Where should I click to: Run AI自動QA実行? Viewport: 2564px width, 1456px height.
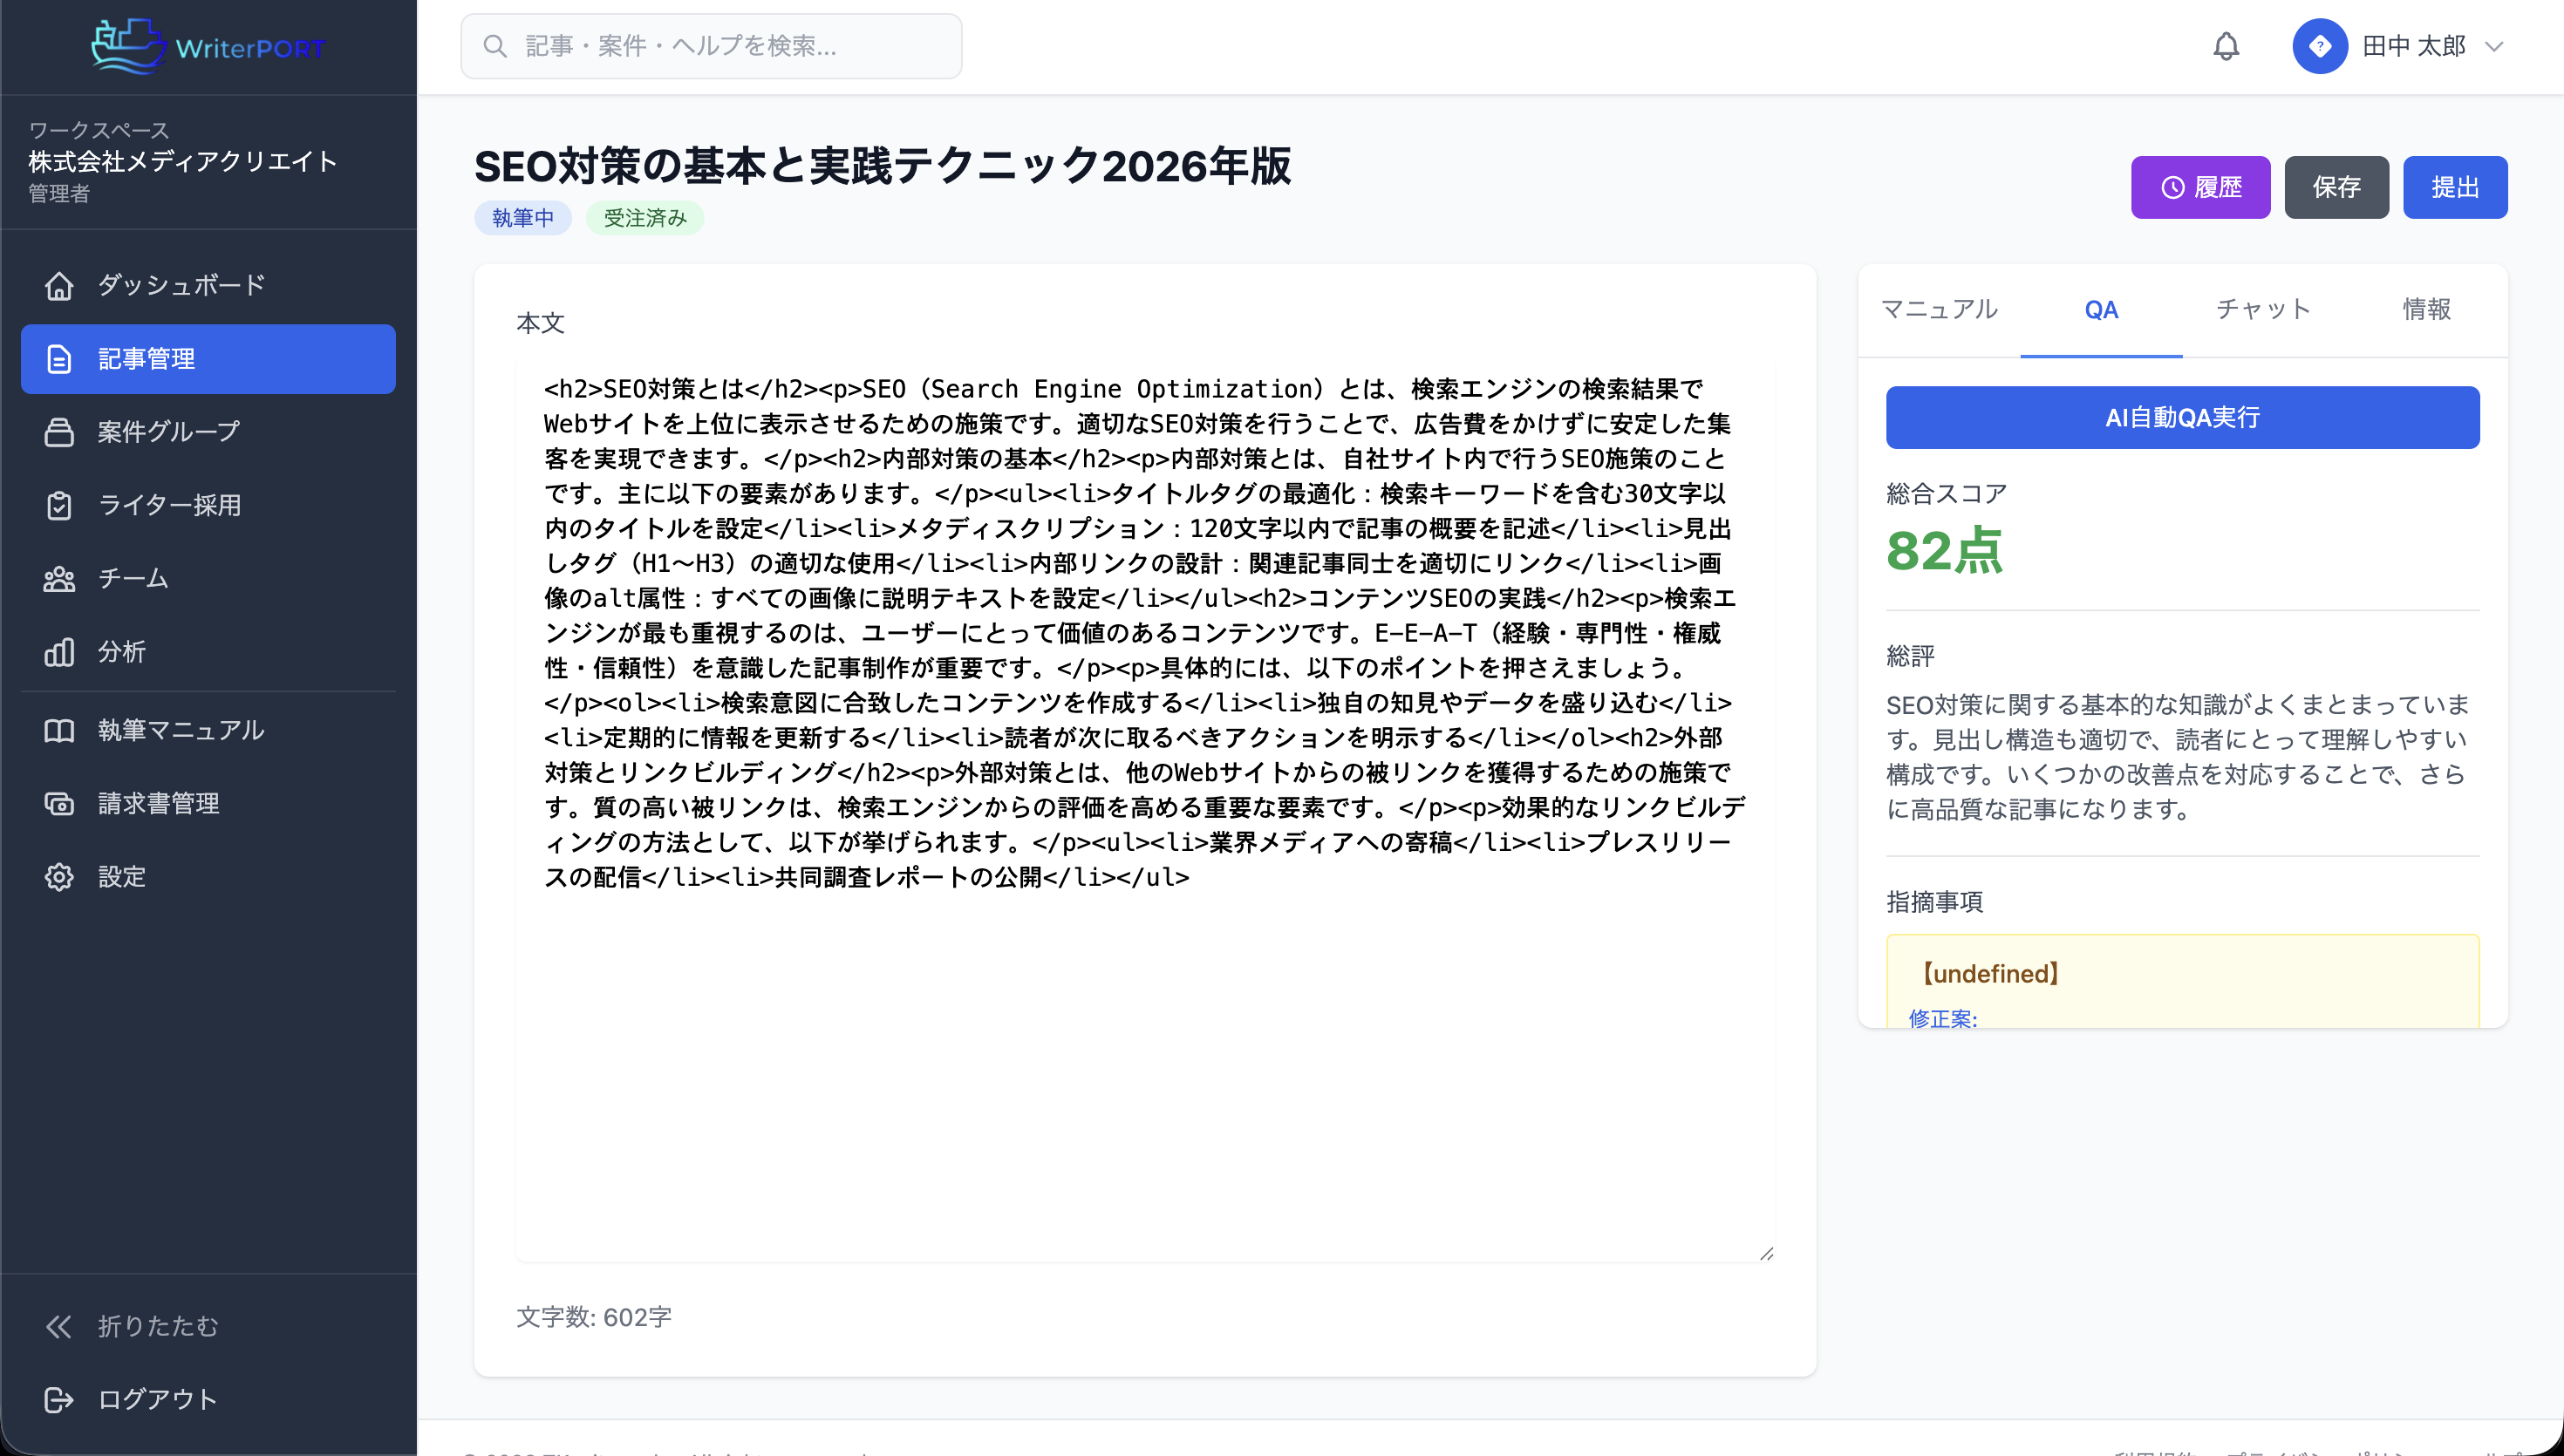coord(2182,418)
